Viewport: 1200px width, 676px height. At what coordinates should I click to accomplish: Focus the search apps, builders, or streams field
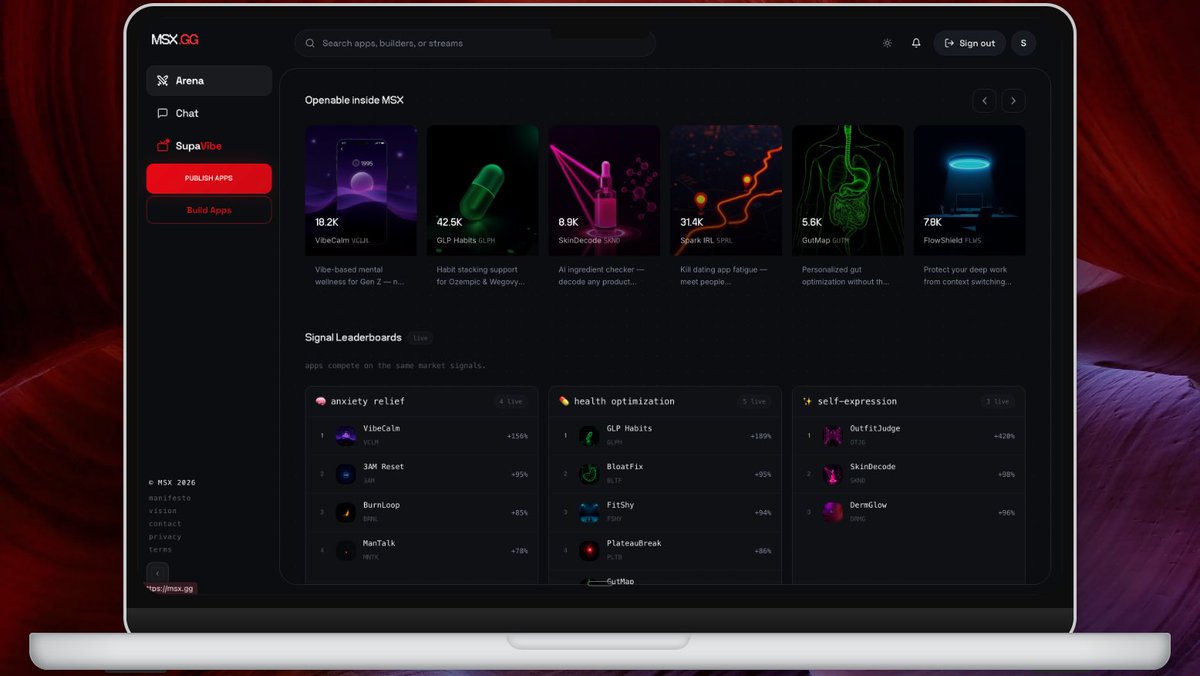[475, 43]
